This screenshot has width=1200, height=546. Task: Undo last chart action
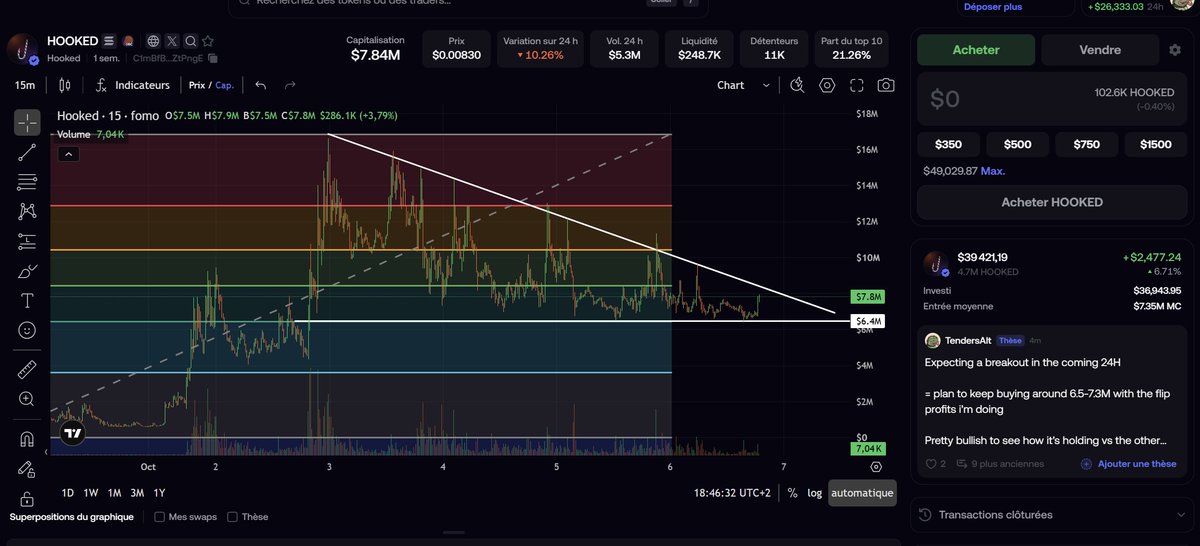(x=261, y=85)
